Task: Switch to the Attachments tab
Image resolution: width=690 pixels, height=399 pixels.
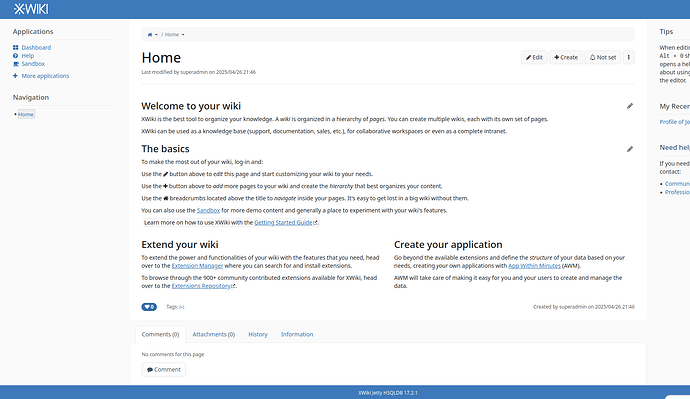Action: pos(213,334)
